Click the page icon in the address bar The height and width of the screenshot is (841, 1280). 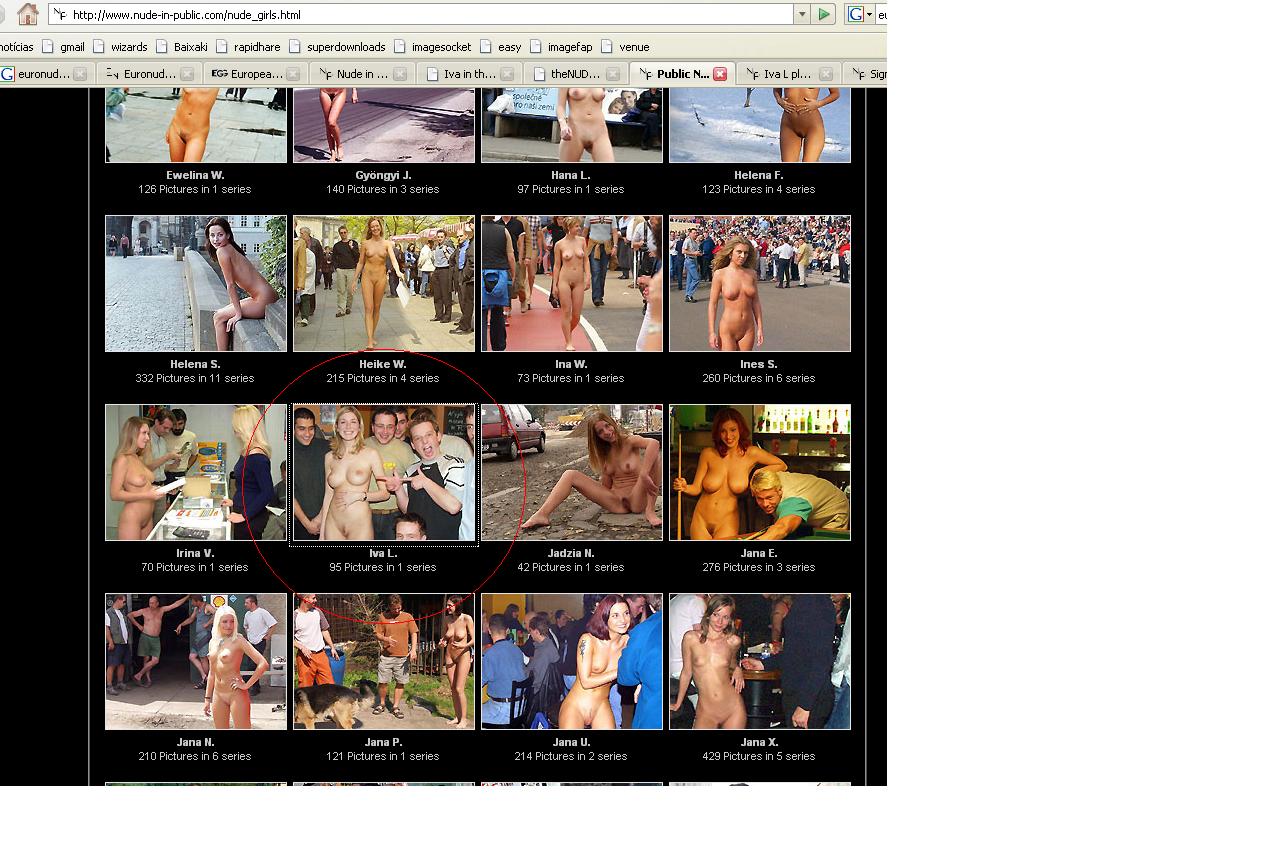coord(60,15)
